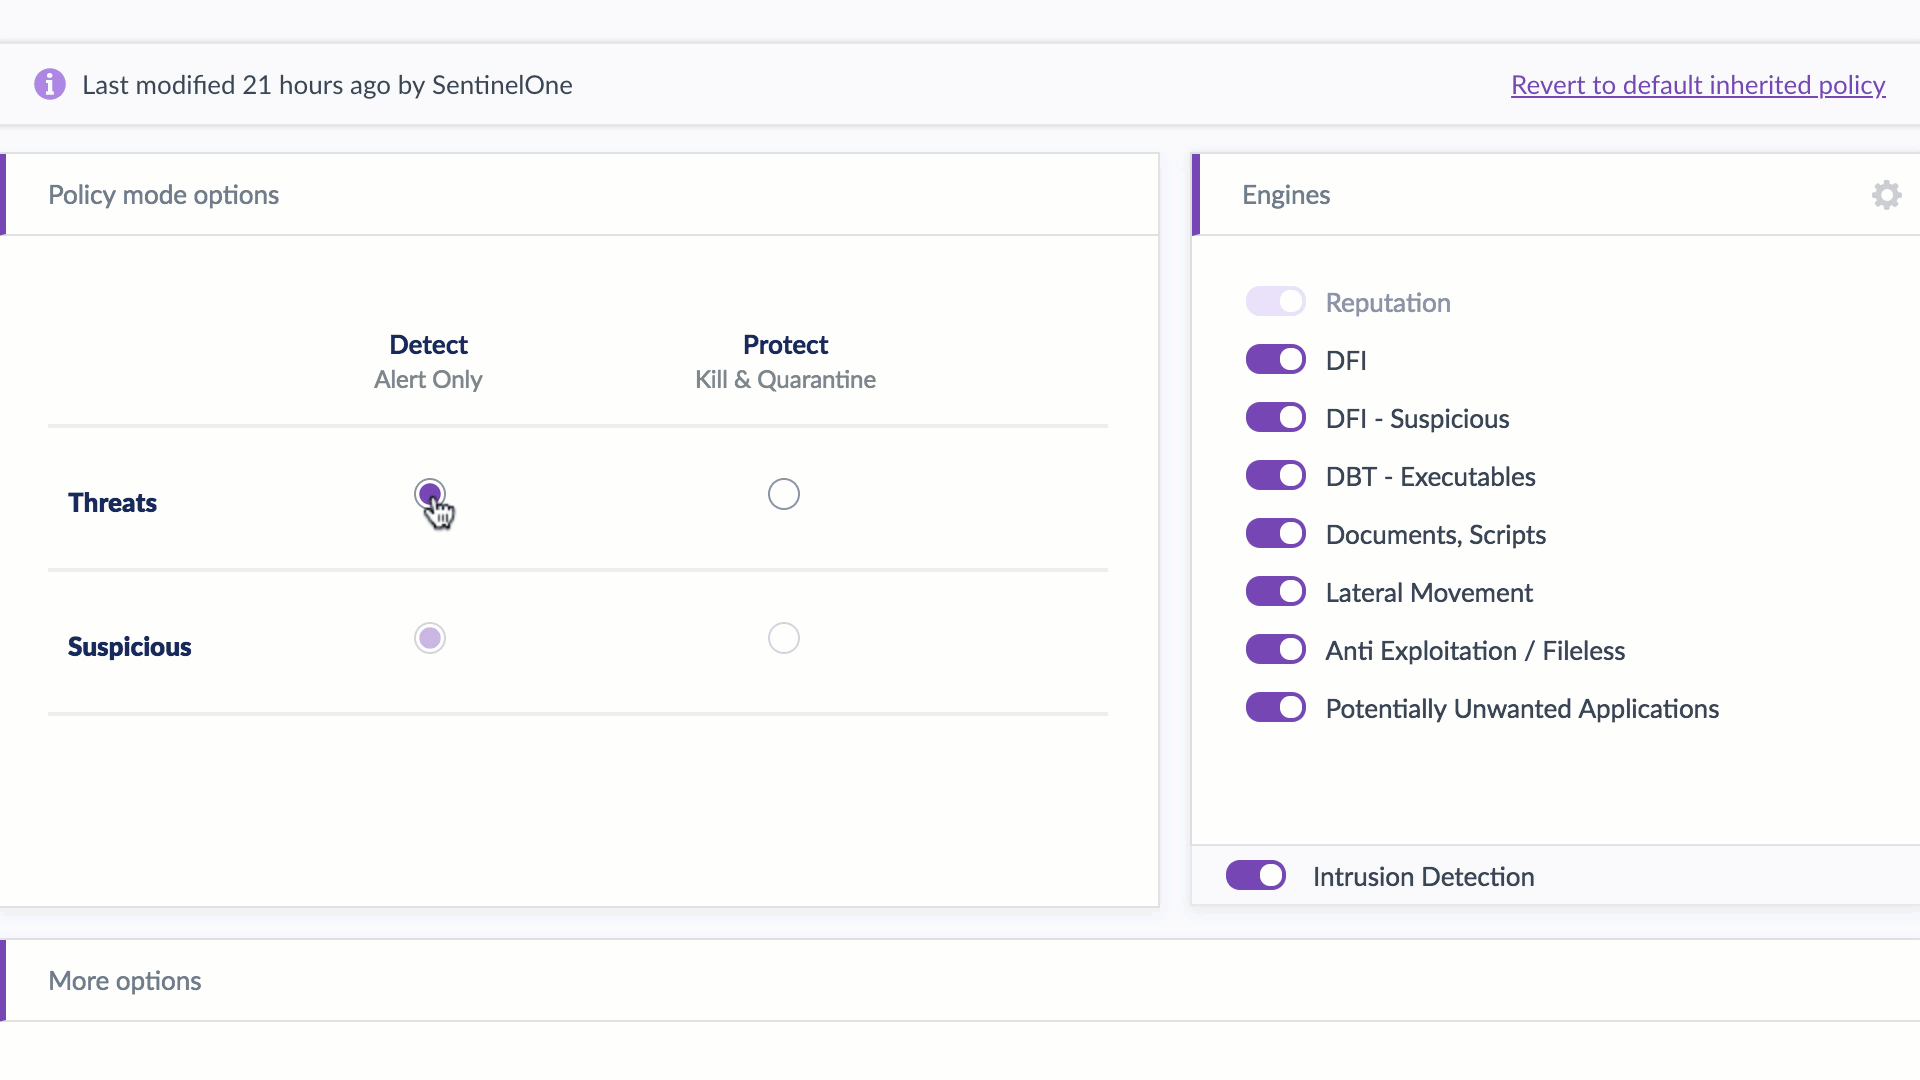Toggle DBT - Executables engine
The width and height of the screenshot is (1920, 1080).
1275,476
